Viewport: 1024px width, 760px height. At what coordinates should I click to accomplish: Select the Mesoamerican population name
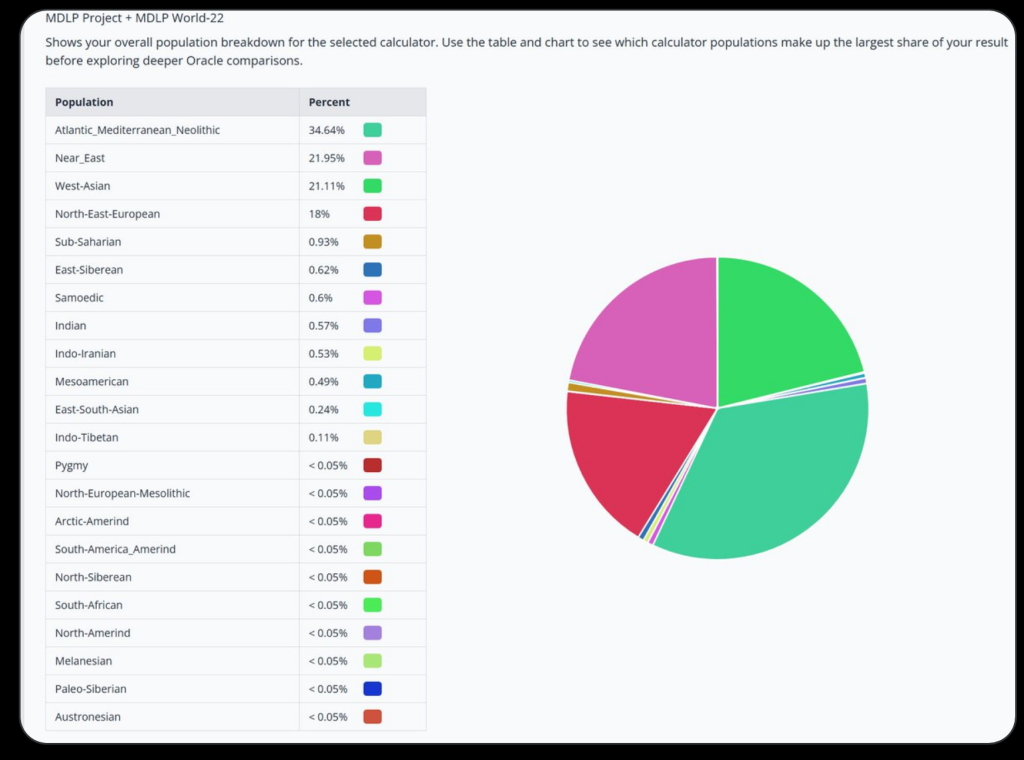pyautogui.click(x=91, y=381)
